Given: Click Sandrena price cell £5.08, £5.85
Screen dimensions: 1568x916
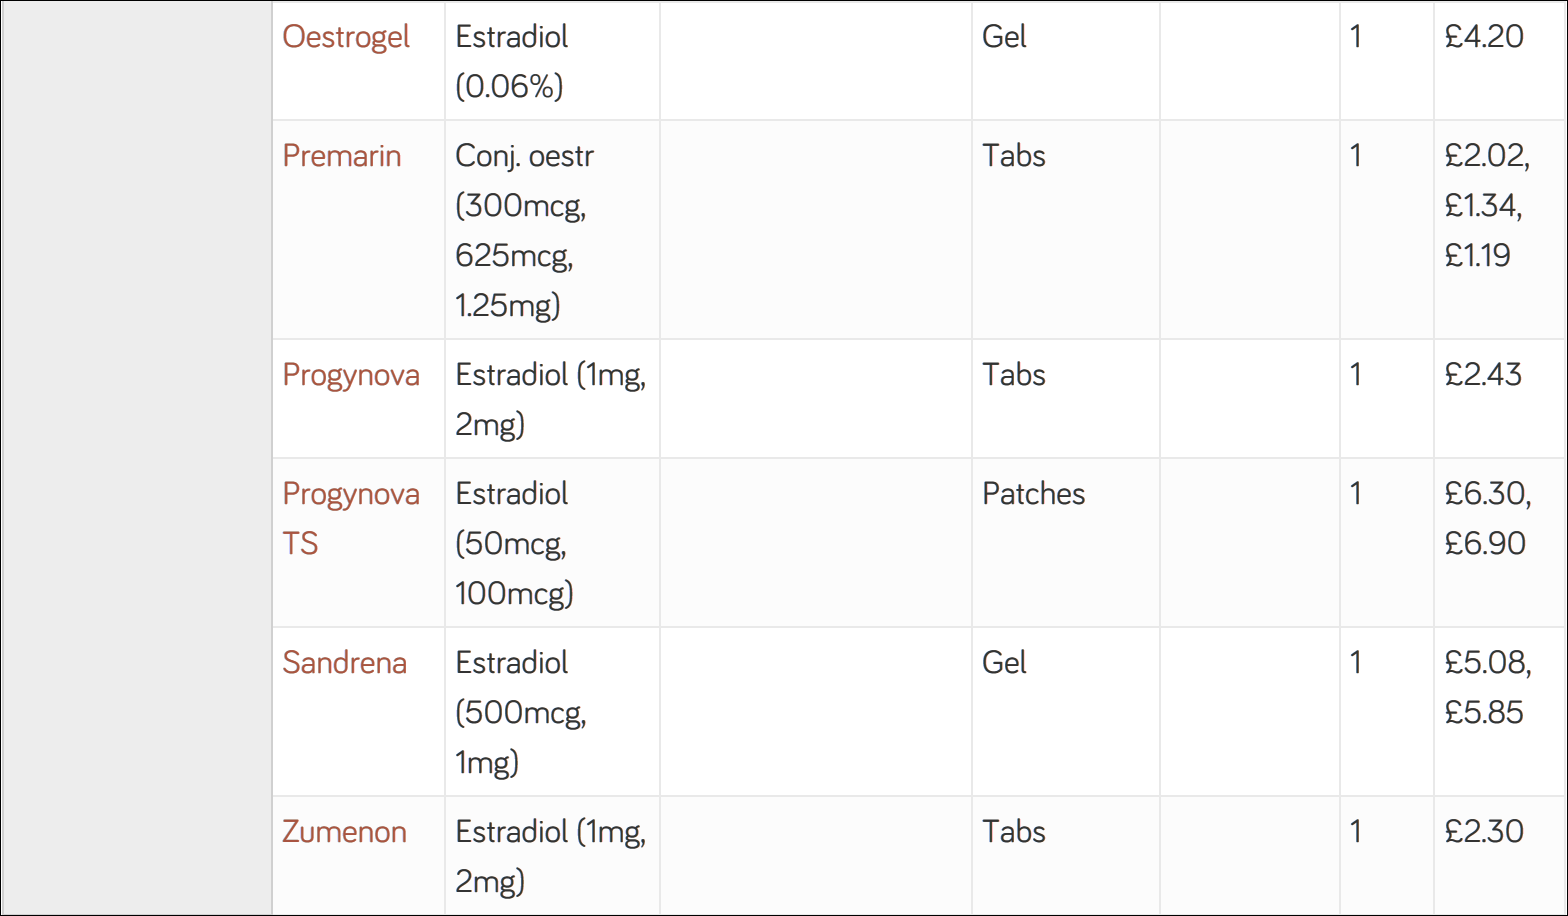Looking at the screenshot, I should pos(1500,712).
